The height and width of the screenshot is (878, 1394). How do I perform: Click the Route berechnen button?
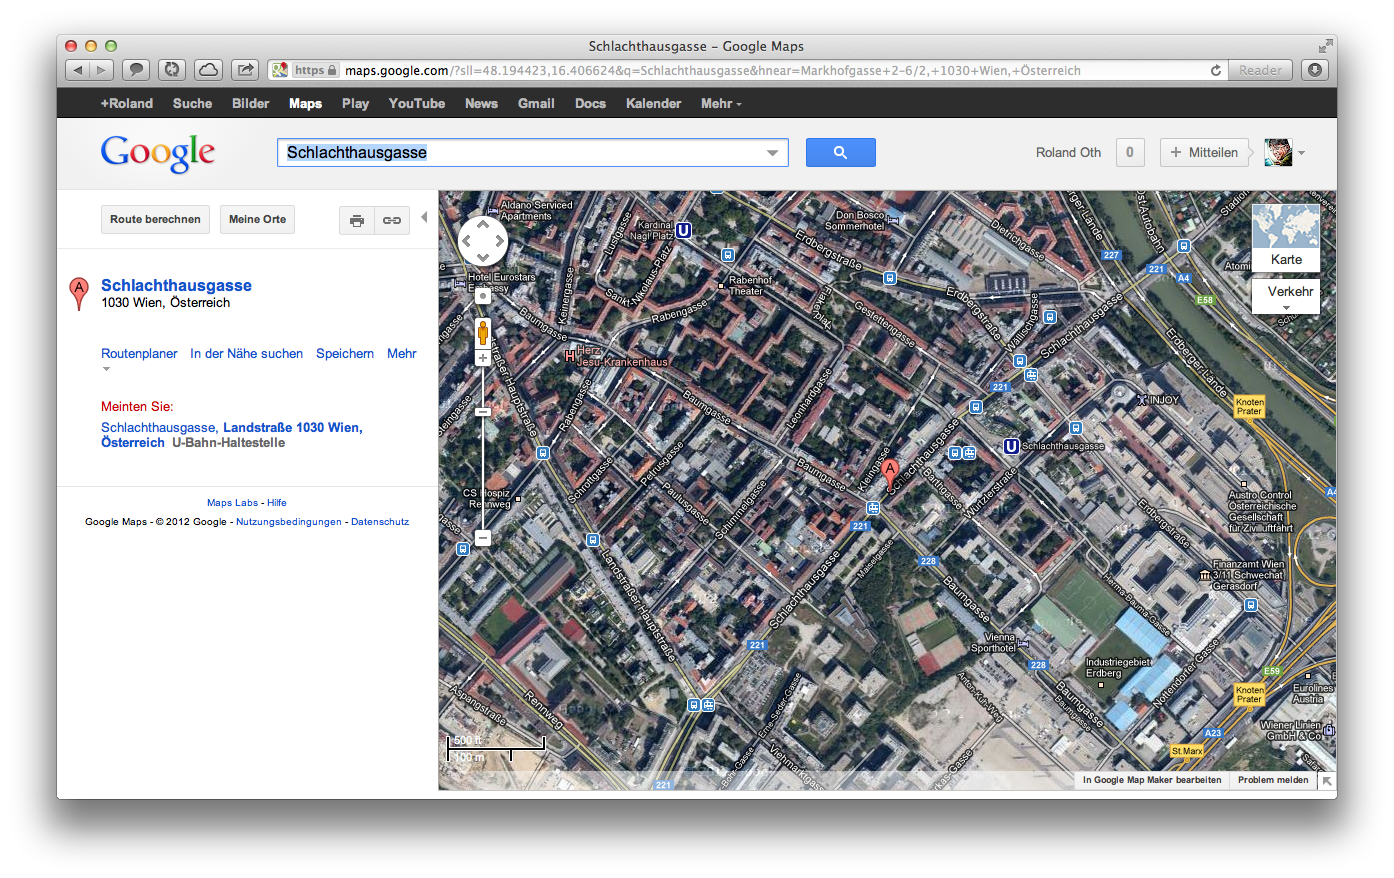(155, 219)
